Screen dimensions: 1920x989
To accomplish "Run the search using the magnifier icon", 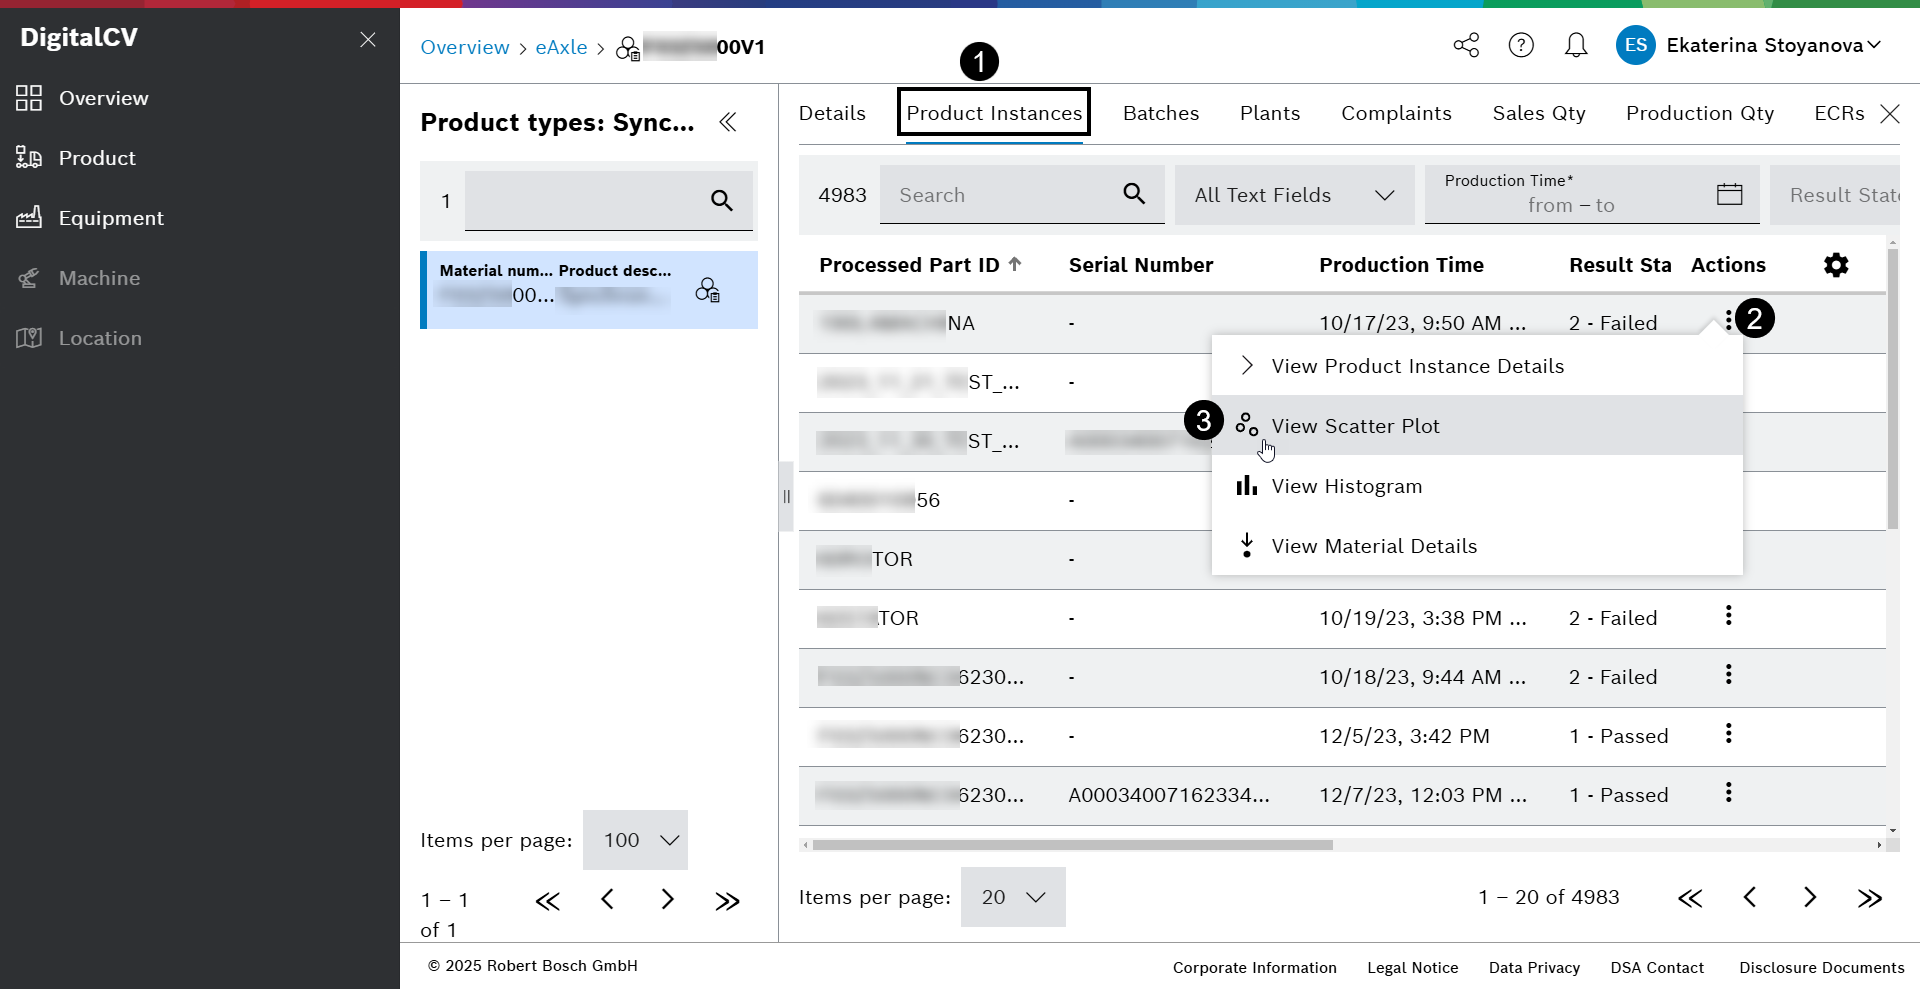I will [1134, 194].
